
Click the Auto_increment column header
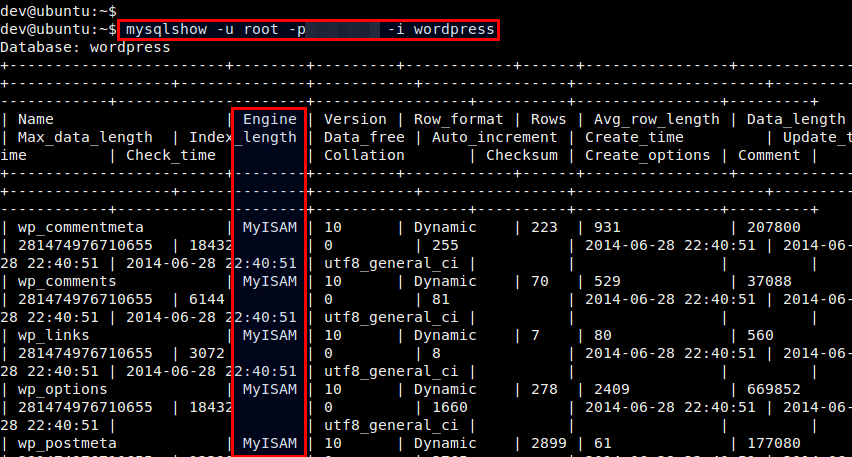494,137
